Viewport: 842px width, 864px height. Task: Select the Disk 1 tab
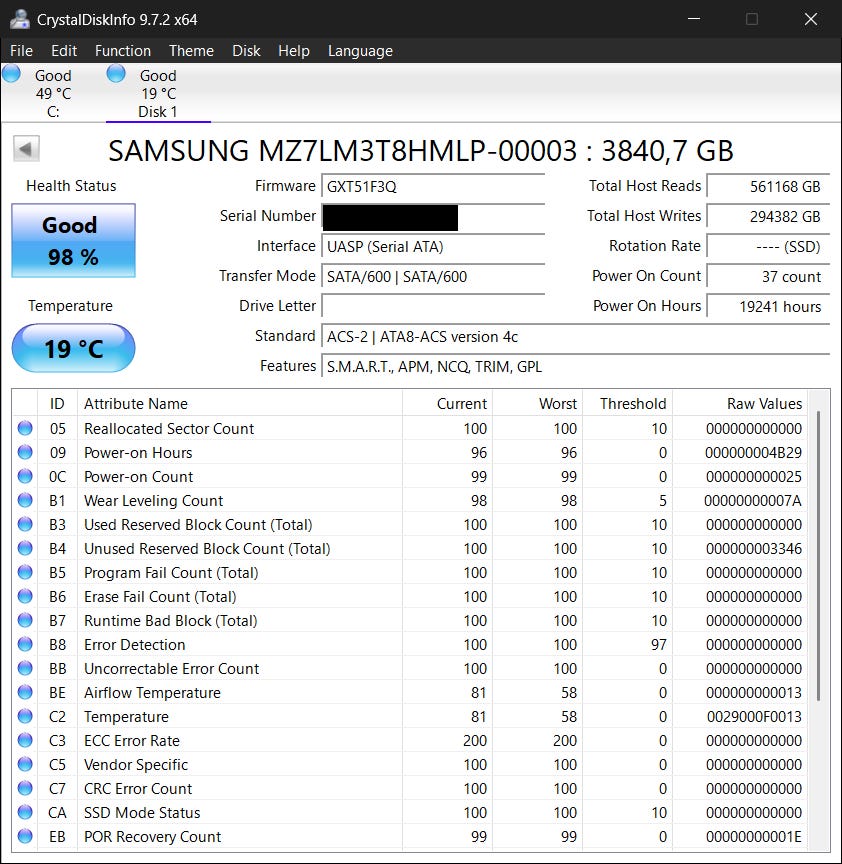(157, 93)
